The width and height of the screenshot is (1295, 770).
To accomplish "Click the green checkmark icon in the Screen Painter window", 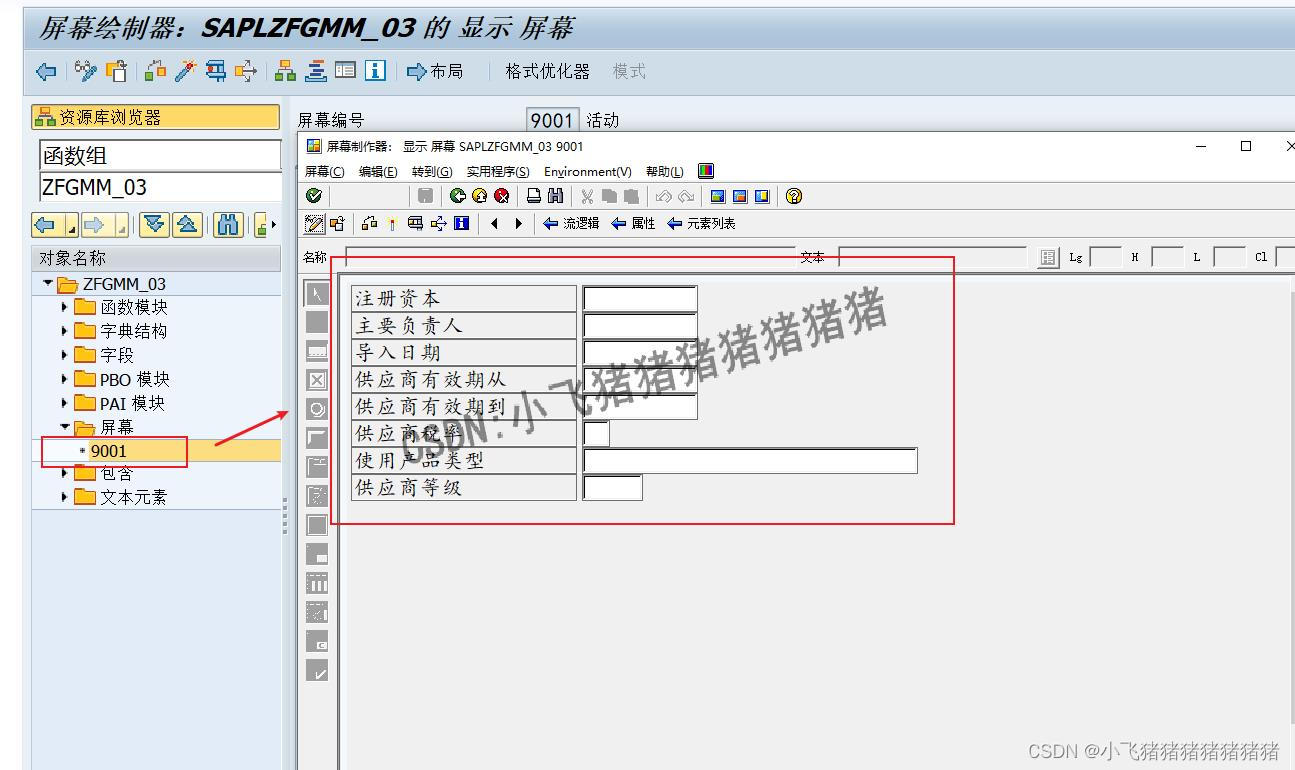I will tap(314, 196).
